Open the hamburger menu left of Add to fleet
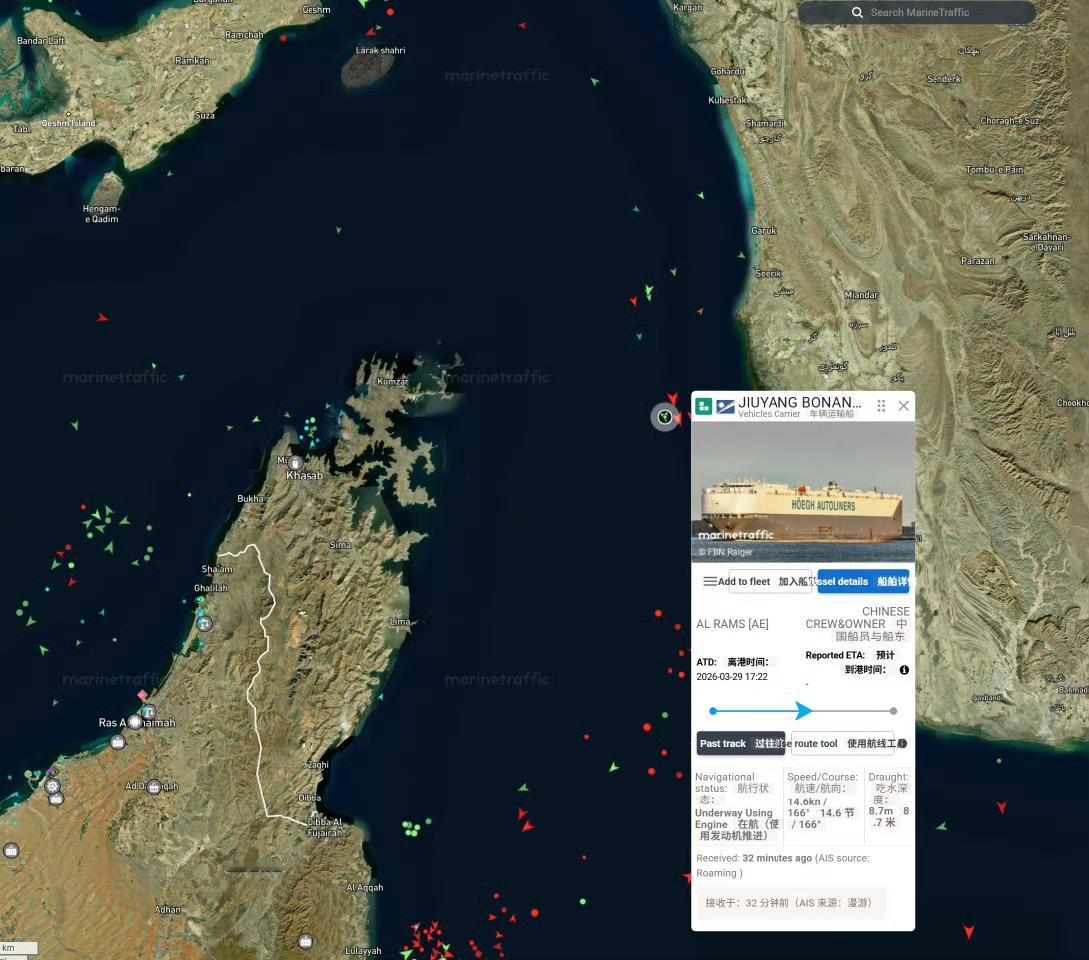The height and width of the screenshot is (960, 1089). click(x=710, y=581)
